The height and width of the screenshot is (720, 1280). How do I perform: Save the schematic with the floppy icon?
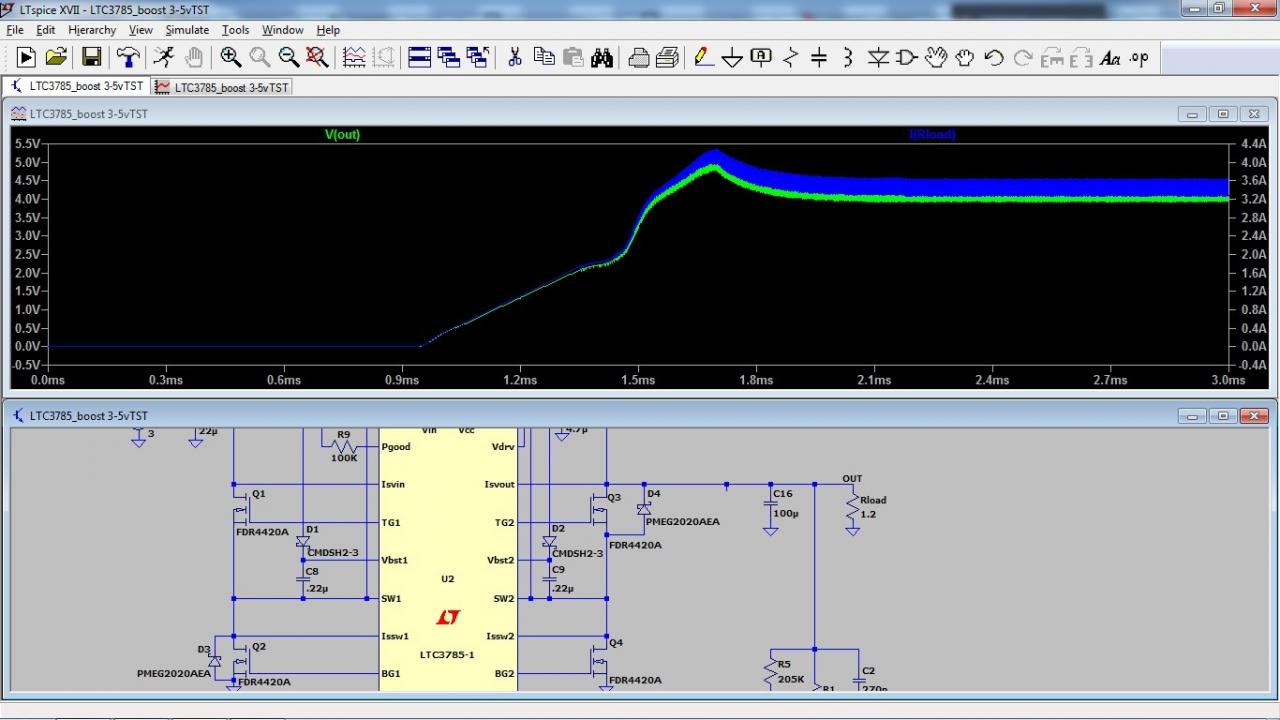pyautogui.click(x=91, y=57)
